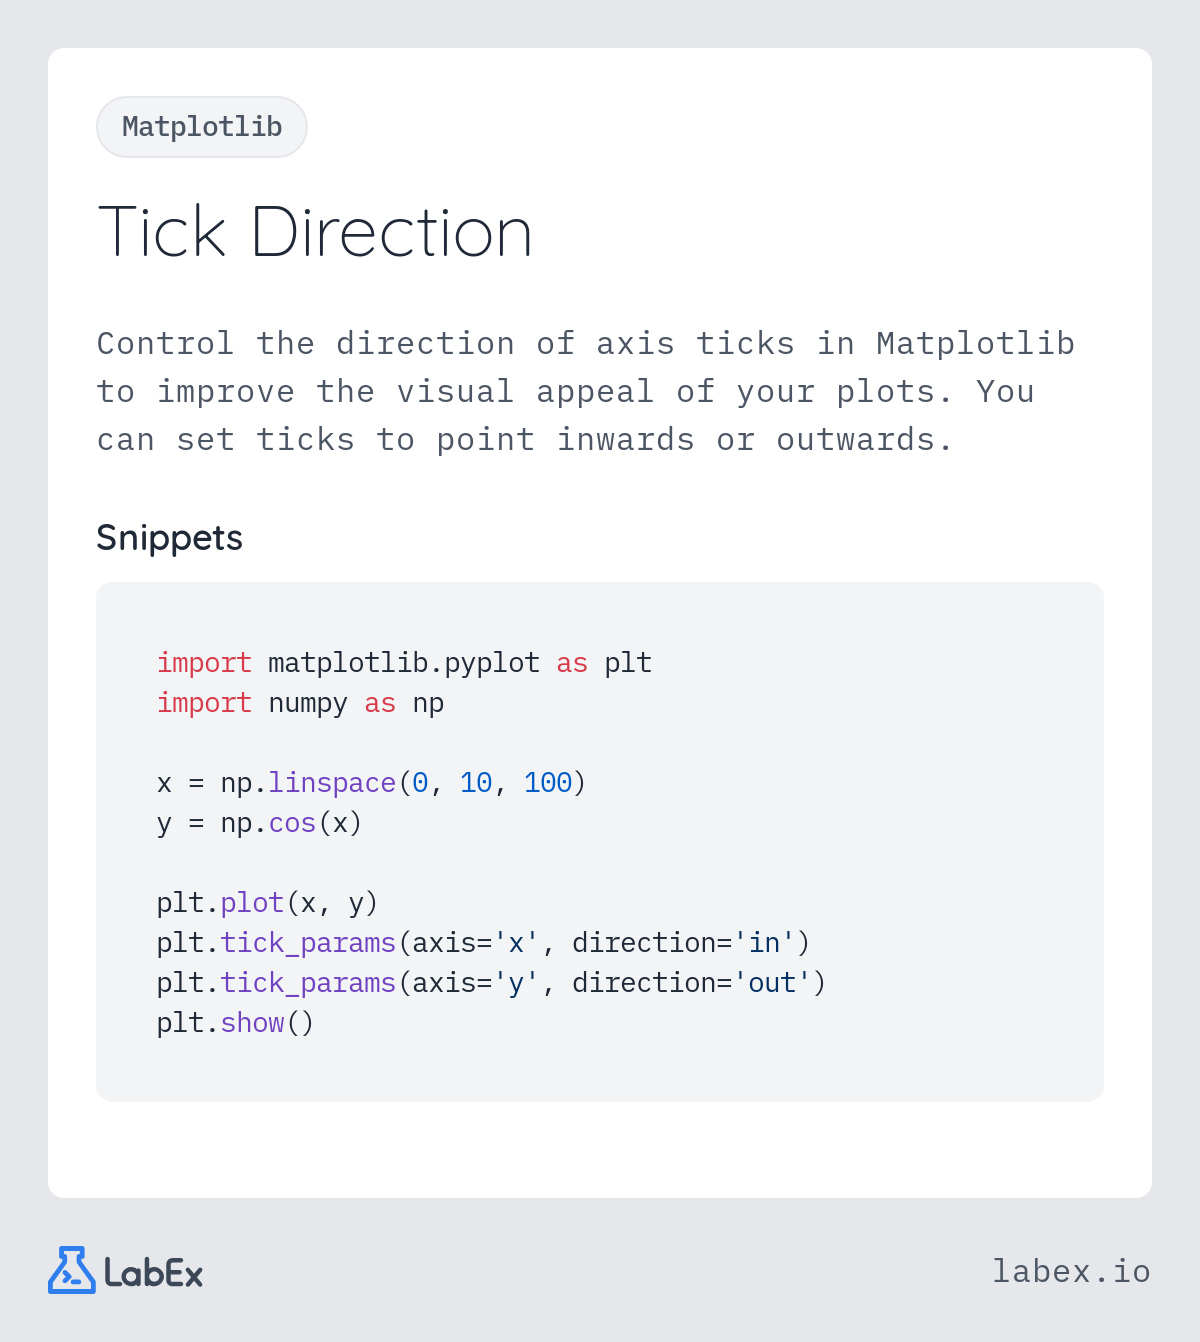Click the 'import matplotlib.pyplot as plt' line

click(x=404, y=663)
